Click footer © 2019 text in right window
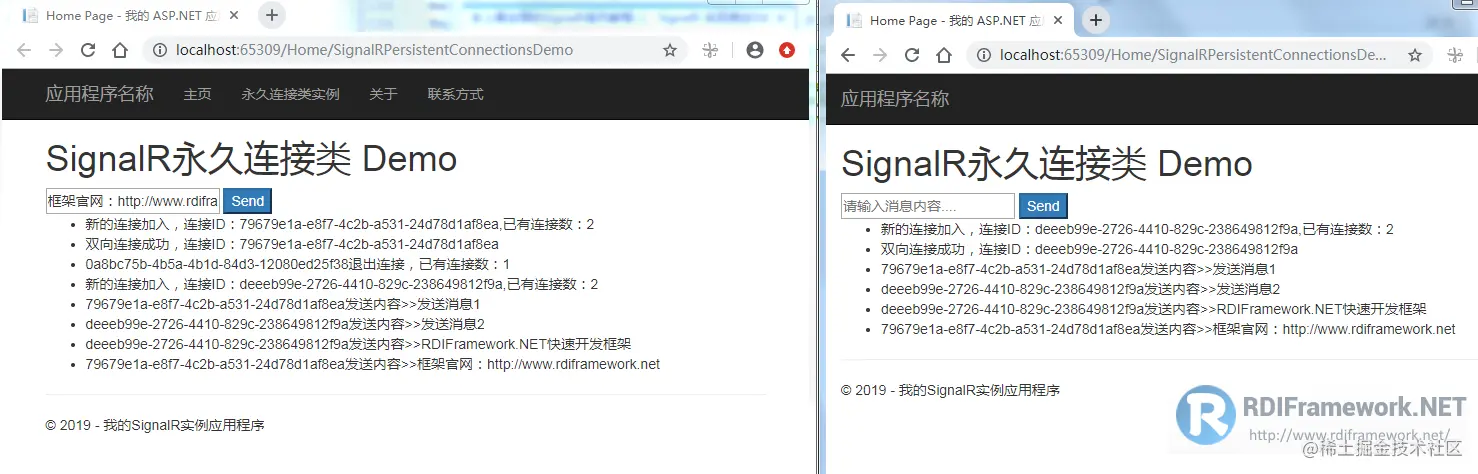The image size is (1478, 474). (x=950, y=390)
